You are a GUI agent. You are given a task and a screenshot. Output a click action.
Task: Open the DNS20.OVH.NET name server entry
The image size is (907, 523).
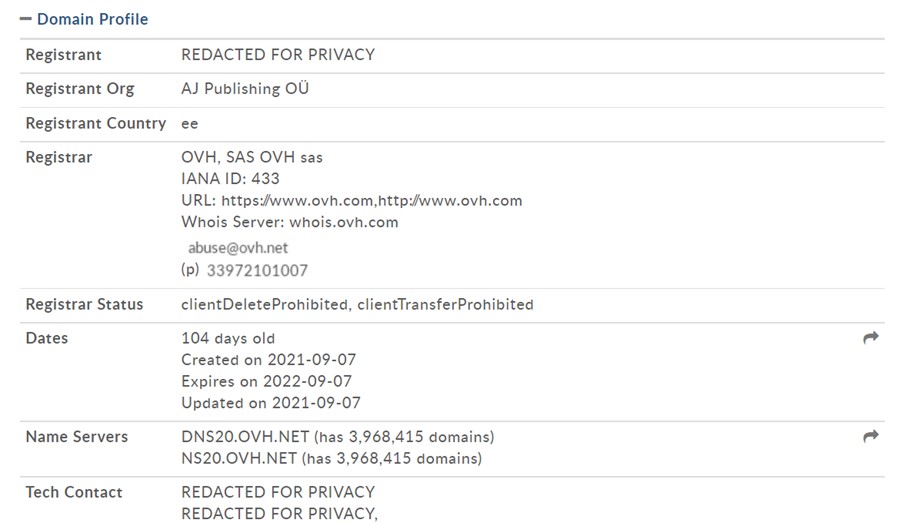pos(246,437)
